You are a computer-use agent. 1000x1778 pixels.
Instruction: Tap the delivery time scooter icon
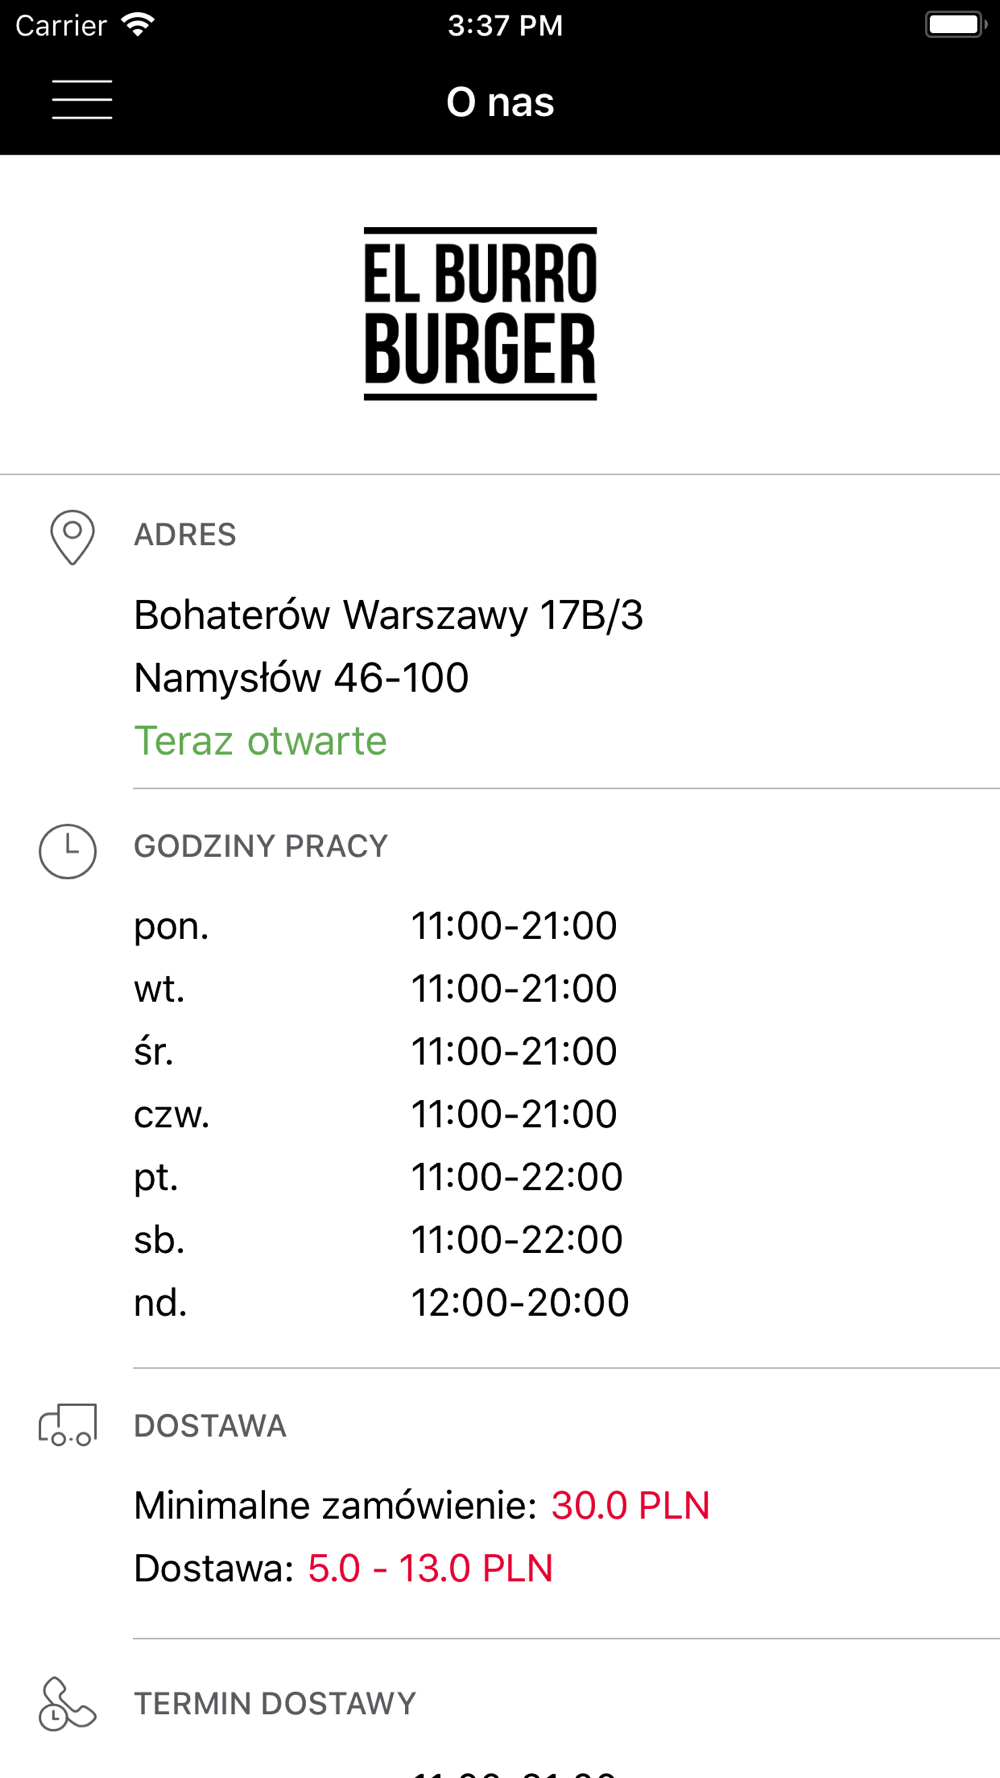(67, 1704)
